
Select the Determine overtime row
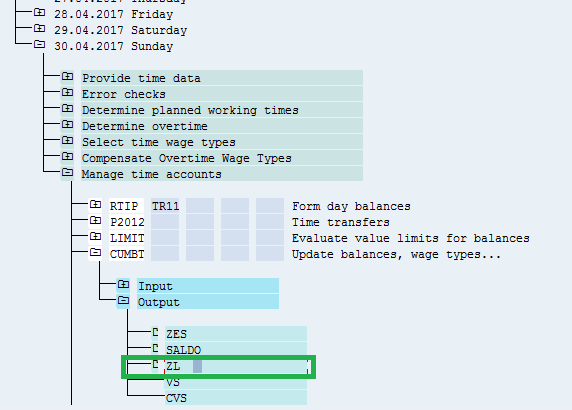222,126
